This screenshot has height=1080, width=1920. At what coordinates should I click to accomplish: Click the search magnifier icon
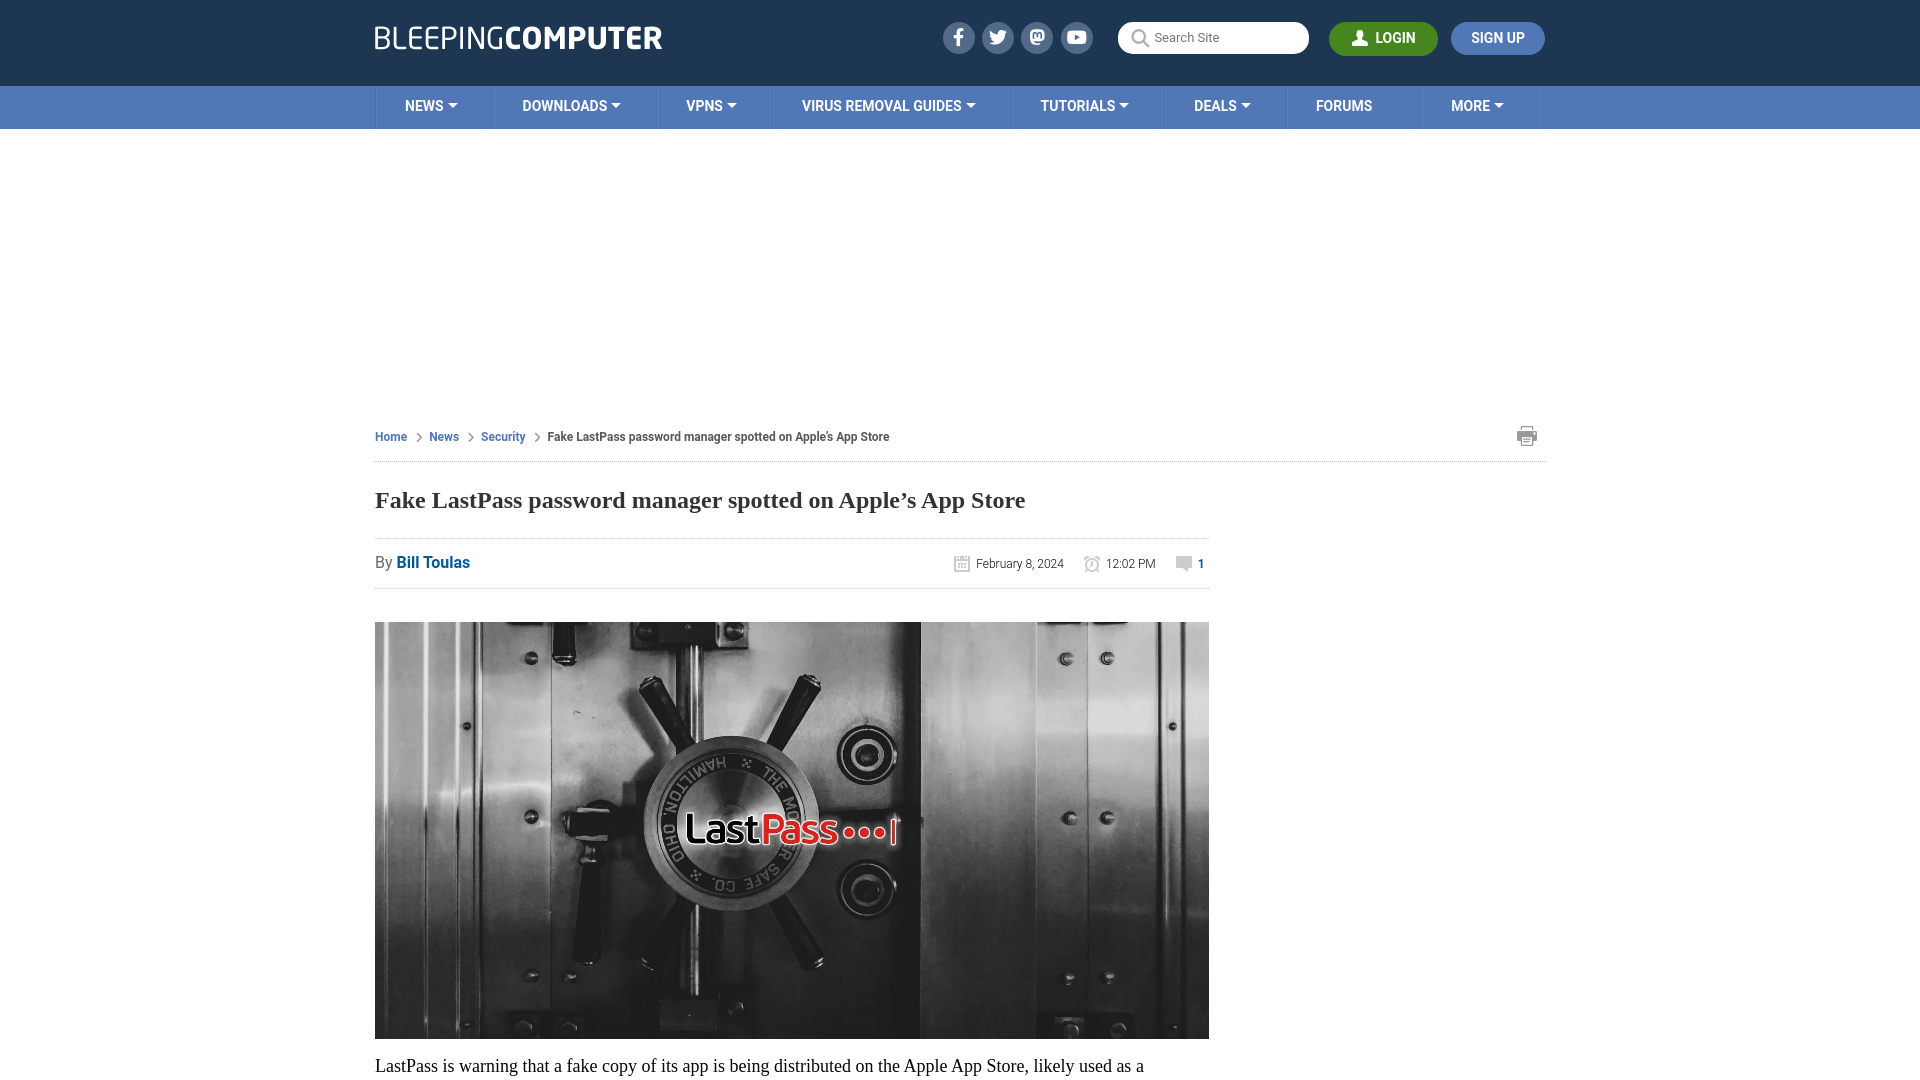1139,38
